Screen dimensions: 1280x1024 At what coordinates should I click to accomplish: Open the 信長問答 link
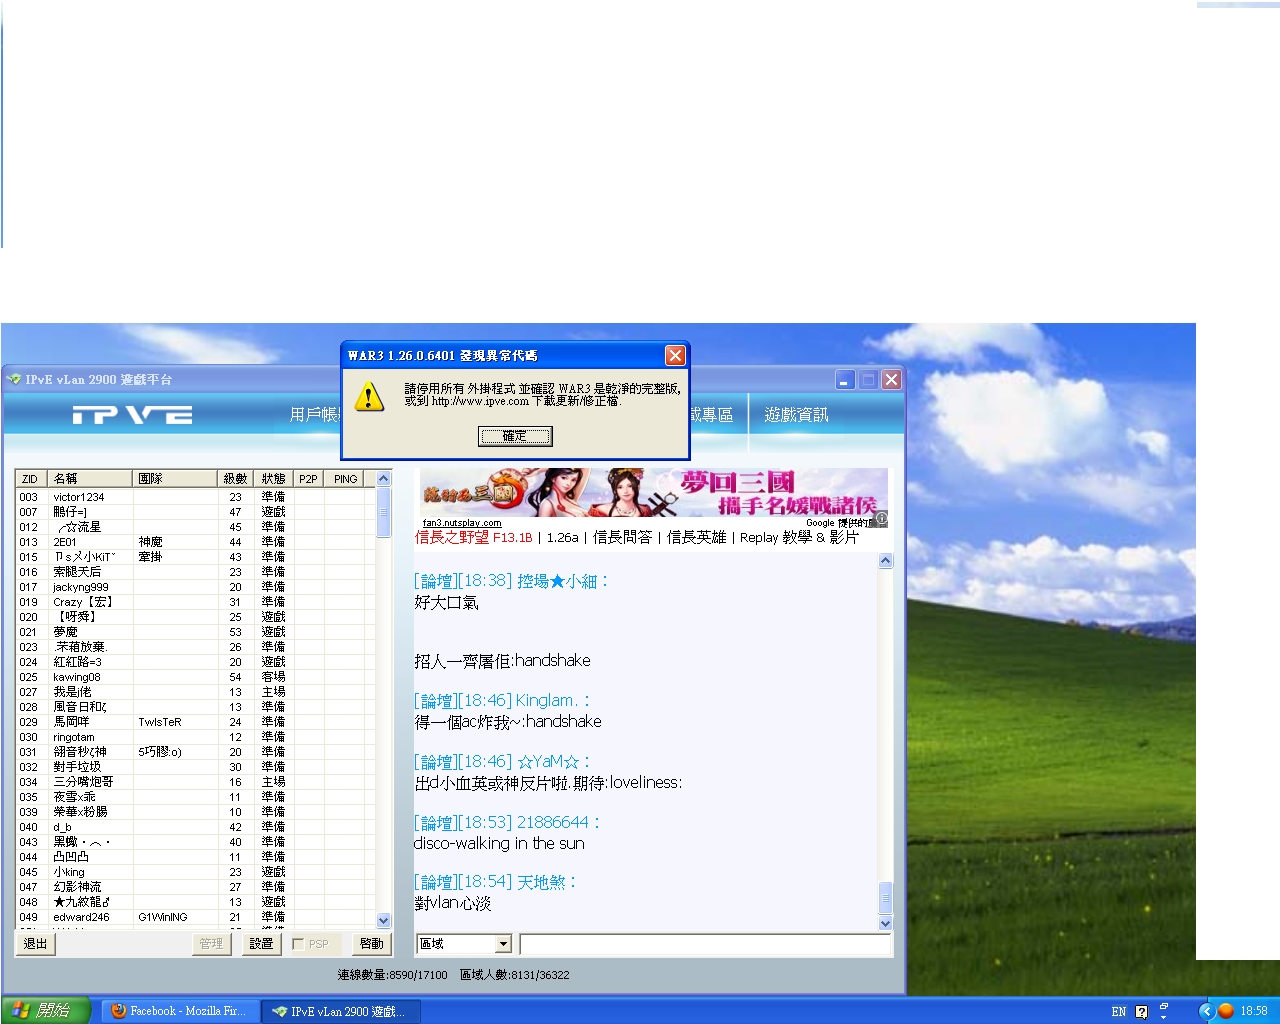pyautogui.click(x=622, y=537)
